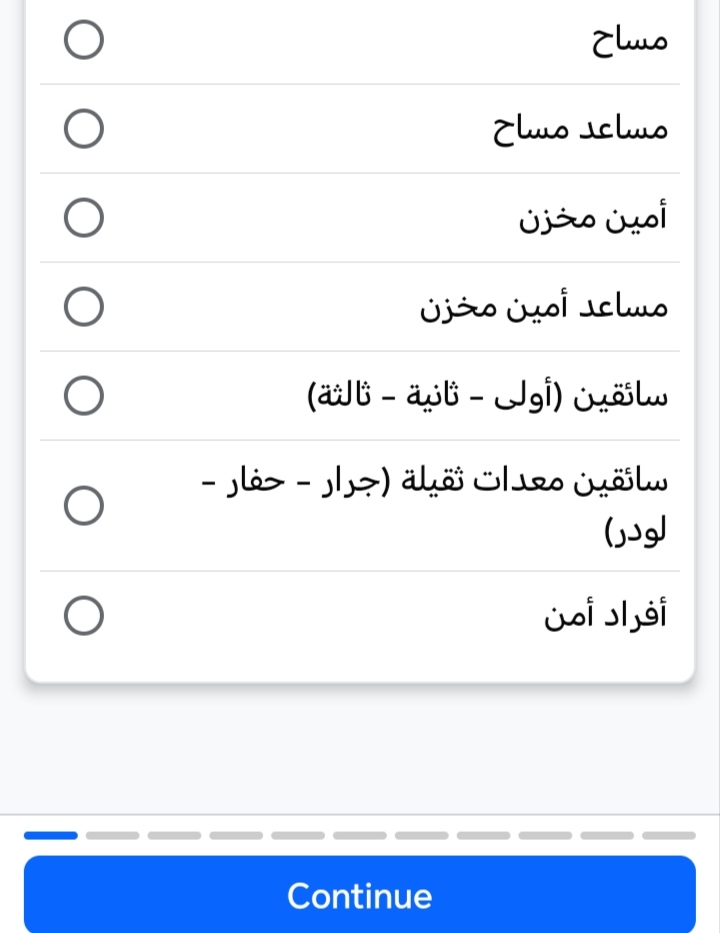The image size is (720, 933).
Task: Click the last gray progress segment
Action: [x=669, y=835]
